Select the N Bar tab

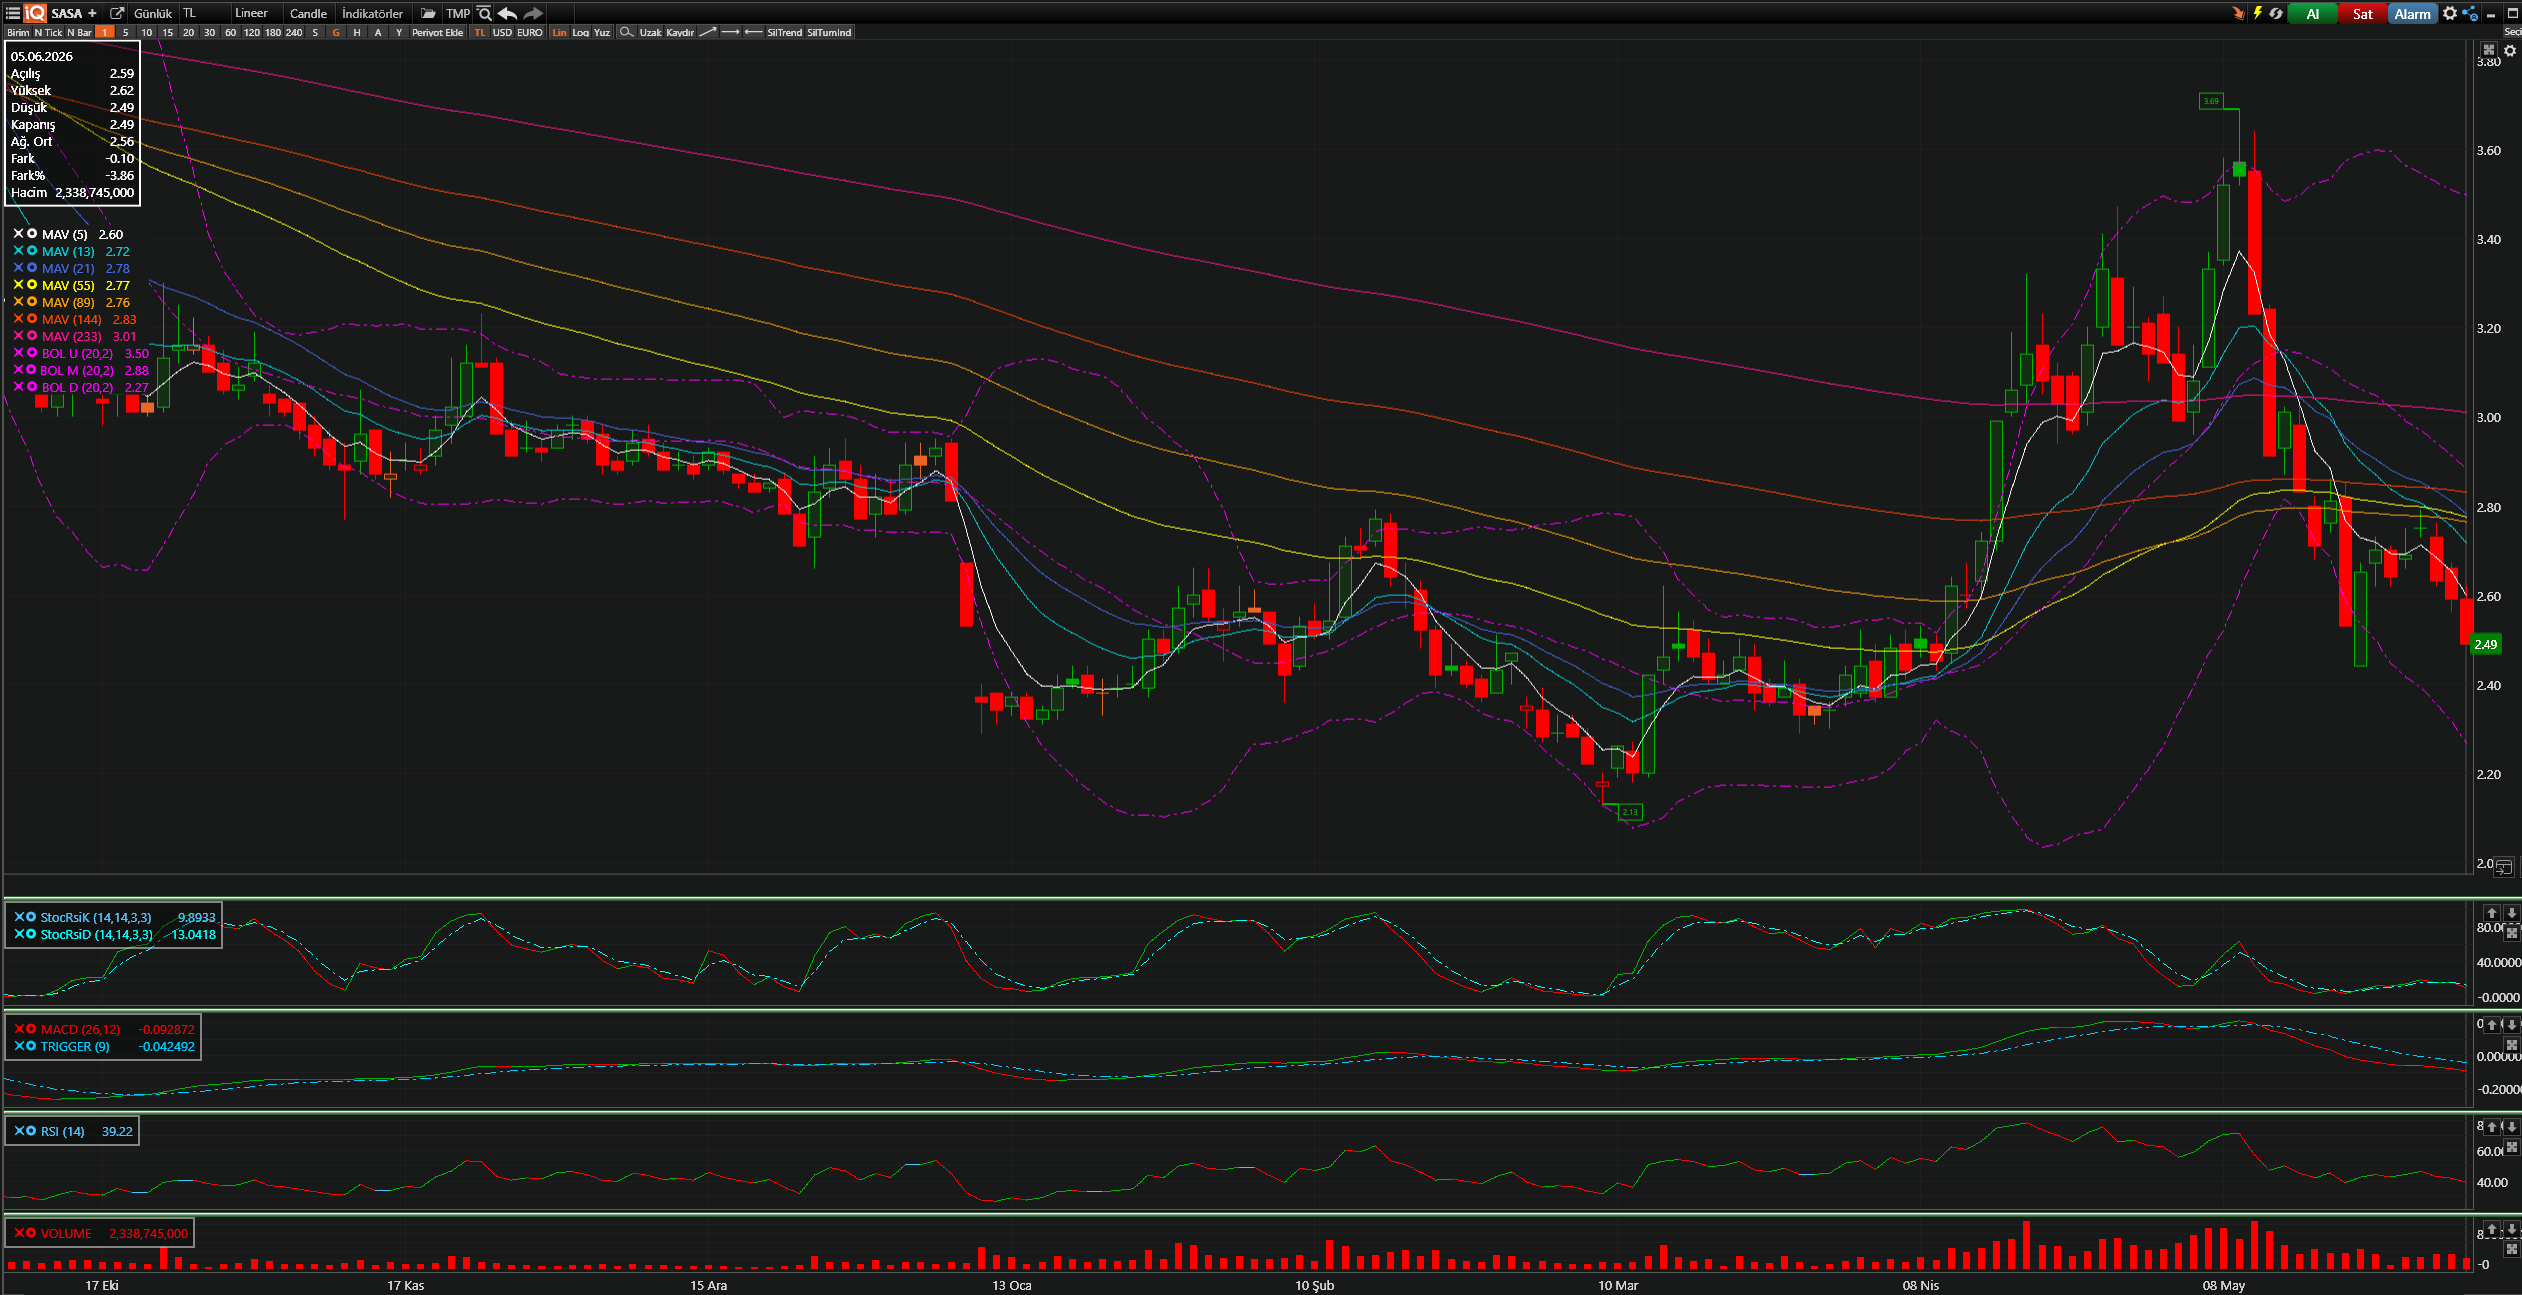click(x=79, y=32)
